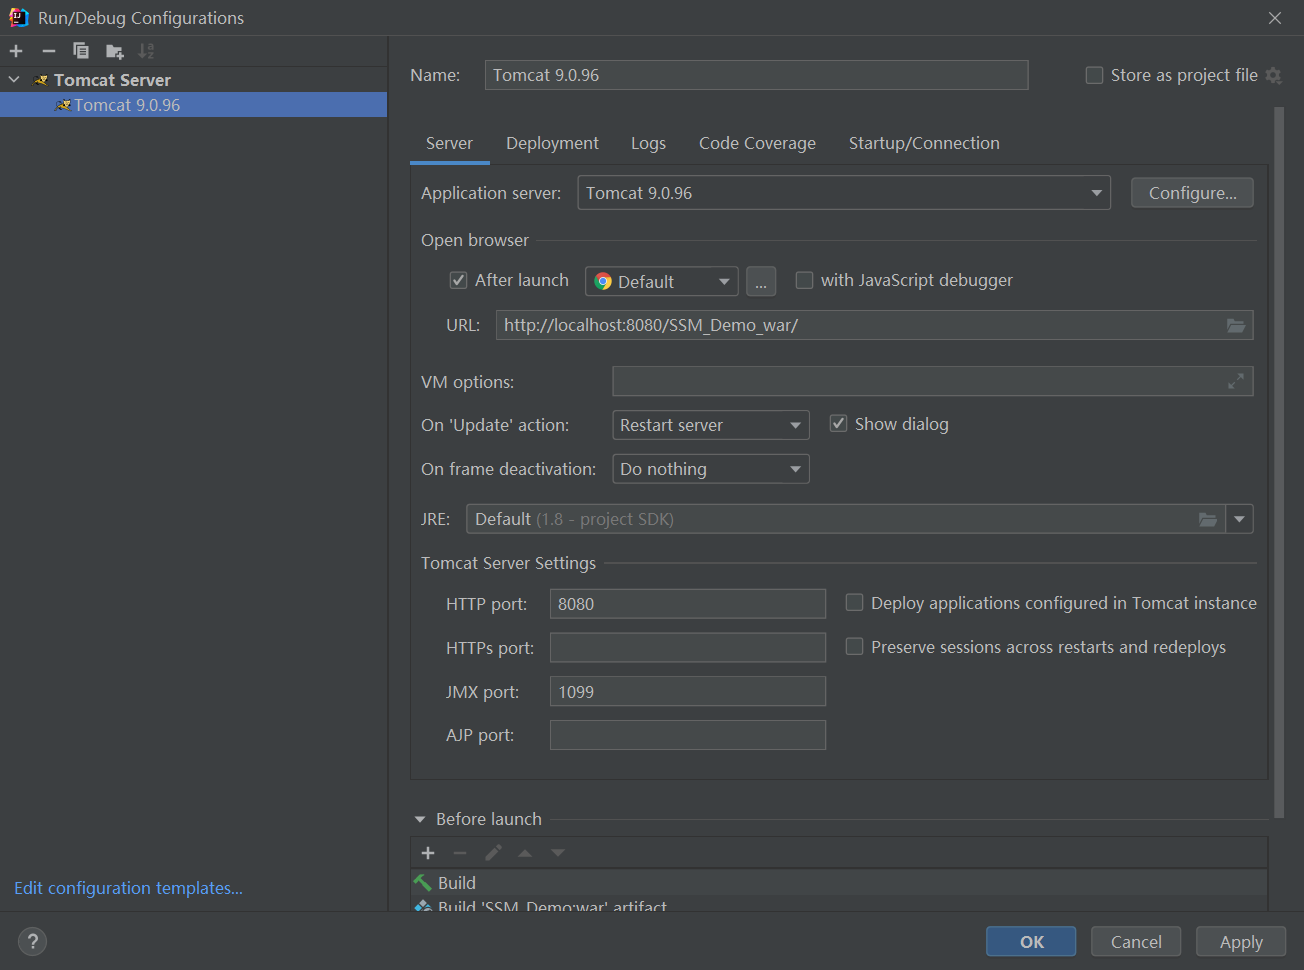
Task: Click right panel vertical scrollbar
Action: click(x=1279, y=460)
